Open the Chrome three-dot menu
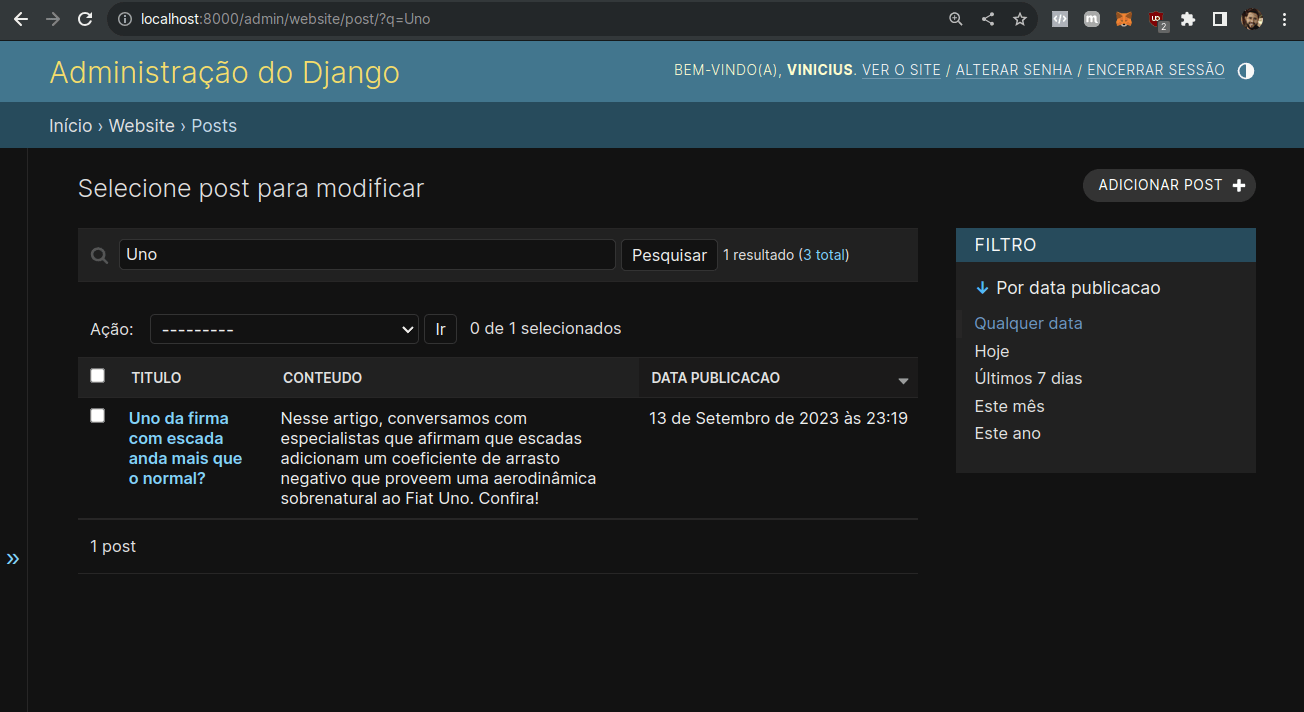Viewport: 1304px width, 712px height. [x=1285, y=19]
